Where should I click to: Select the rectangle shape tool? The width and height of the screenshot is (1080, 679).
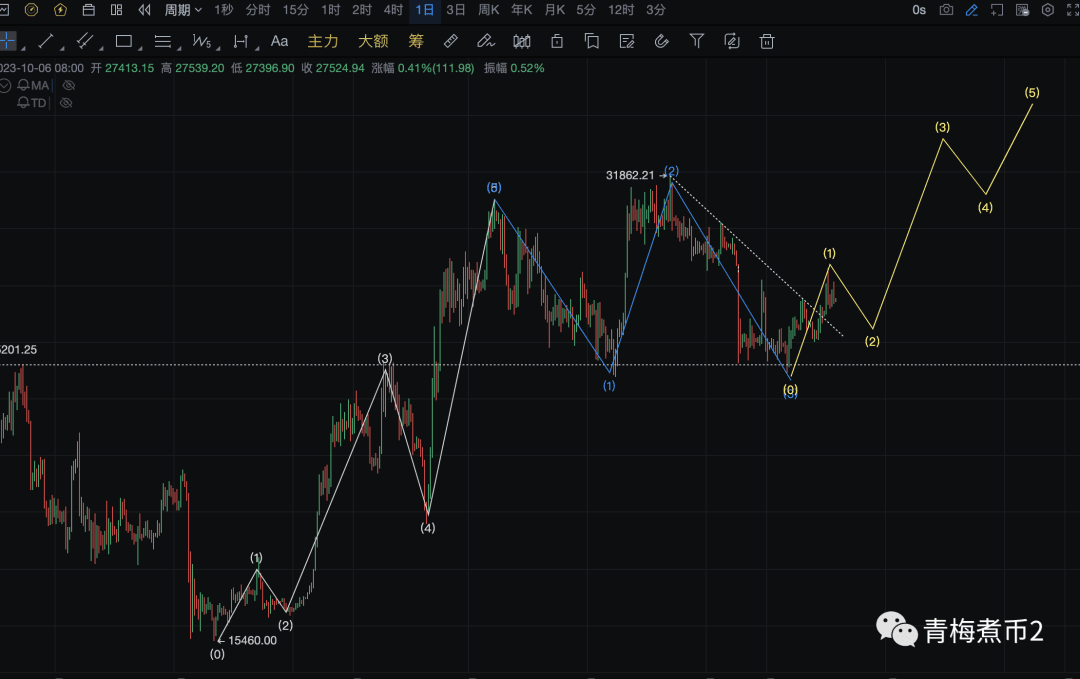(x=124, y=41)
